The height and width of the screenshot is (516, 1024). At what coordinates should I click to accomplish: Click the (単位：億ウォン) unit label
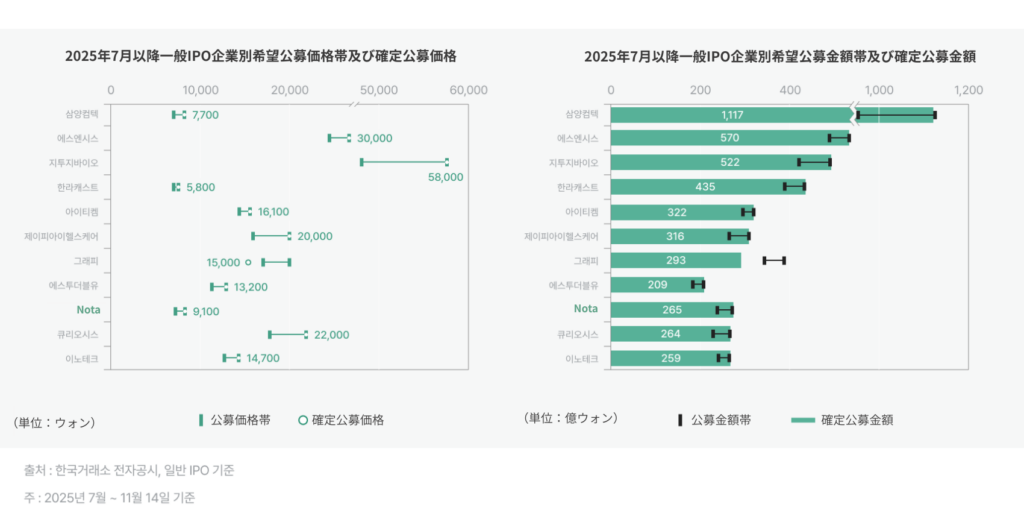pyautogui.click(x=570, y=418)
